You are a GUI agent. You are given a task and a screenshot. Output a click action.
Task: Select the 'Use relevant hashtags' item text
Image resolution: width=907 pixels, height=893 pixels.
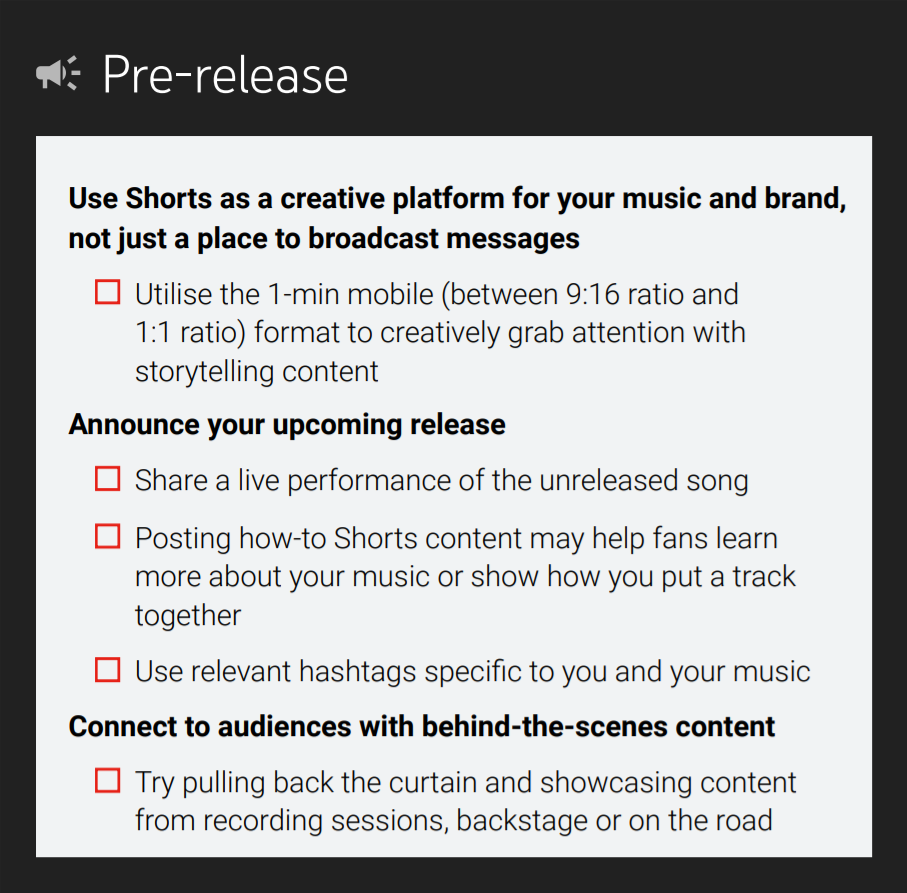click(472, 670)
